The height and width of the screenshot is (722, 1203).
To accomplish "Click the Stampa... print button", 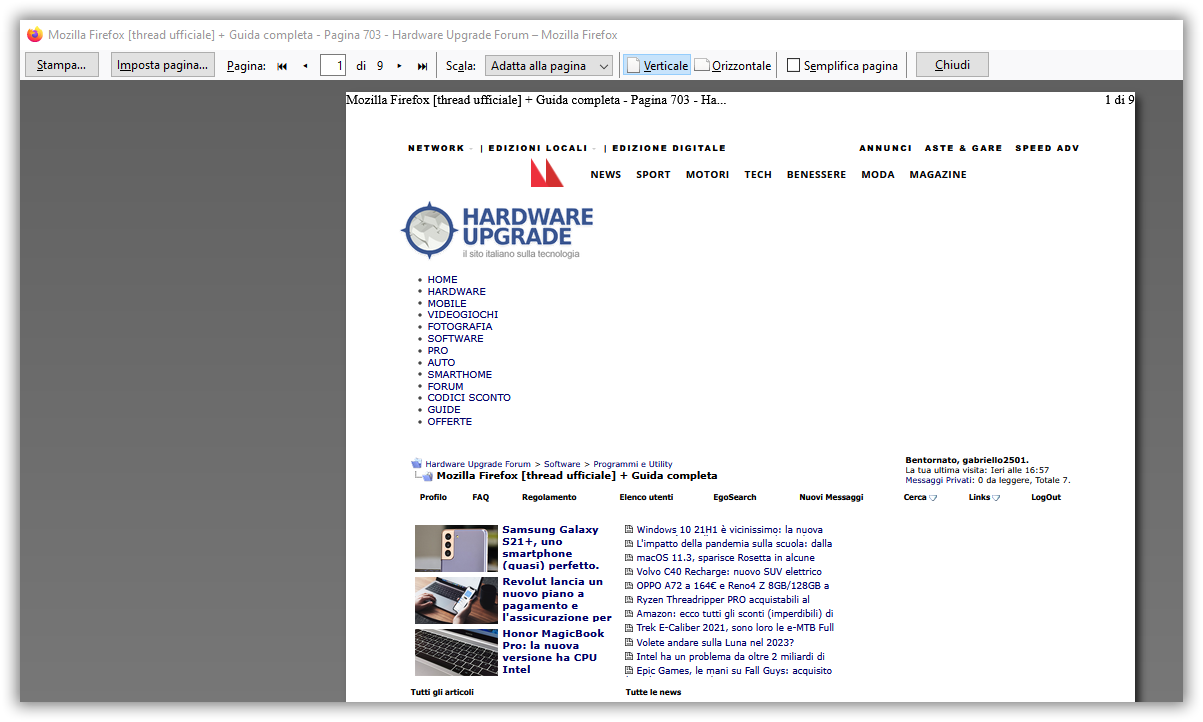I will point(61,65).
